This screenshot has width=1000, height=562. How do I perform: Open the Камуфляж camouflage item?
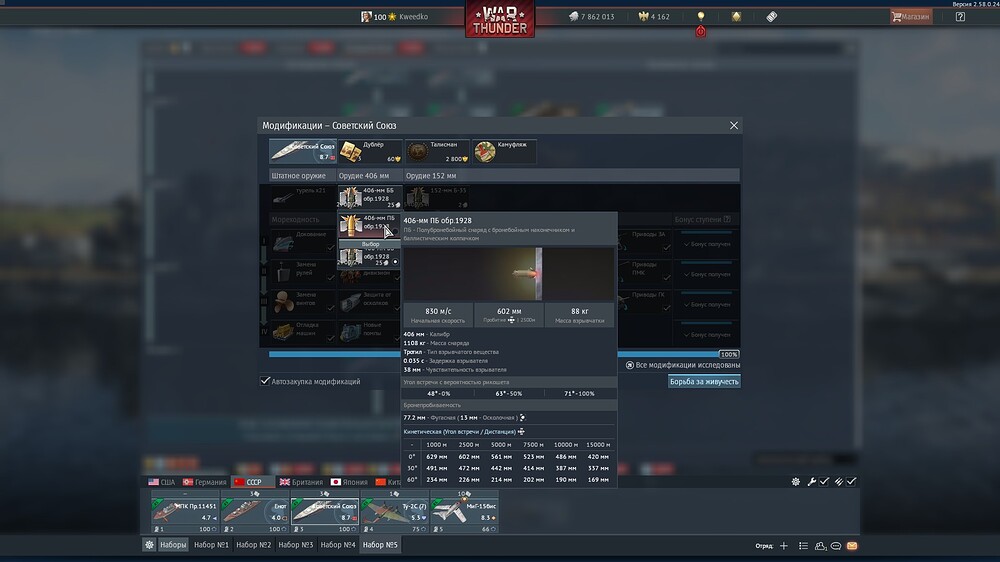coord(504,151)
